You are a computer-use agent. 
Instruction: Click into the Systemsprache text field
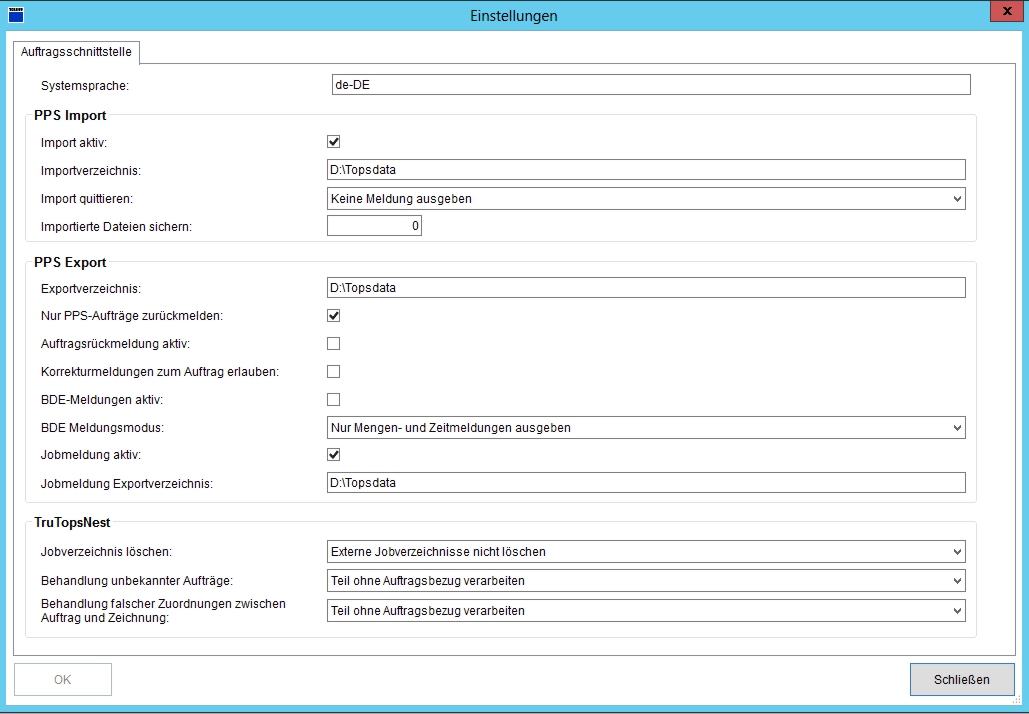[x=650, y=85]
